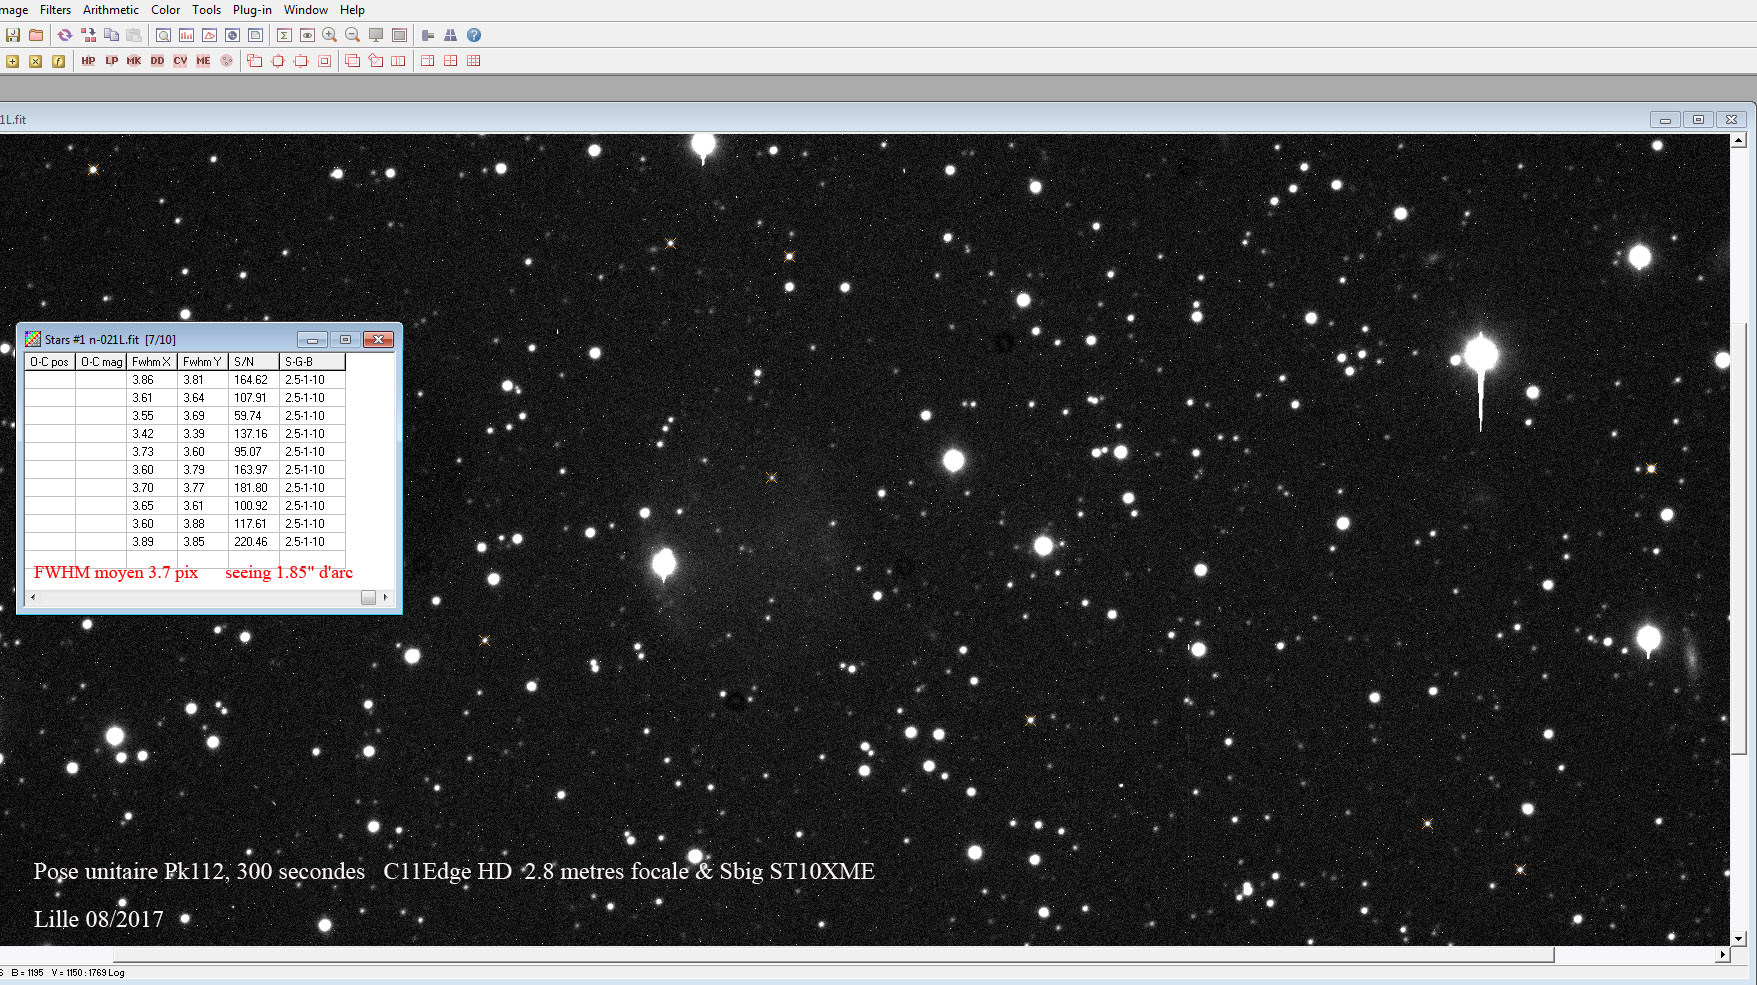Screen dimensions: 1757x985
Task: Click the yellow f function icon
Action: pyautogui.click(x=58, y=61)
